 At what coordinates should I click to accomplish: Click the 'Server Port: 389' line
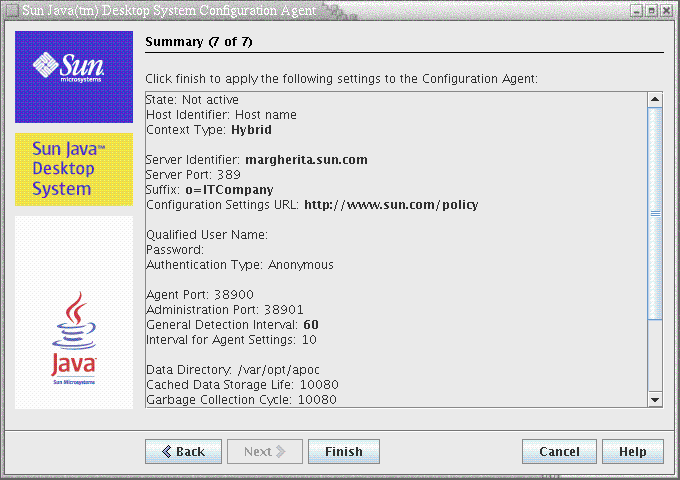coord(193,175)
